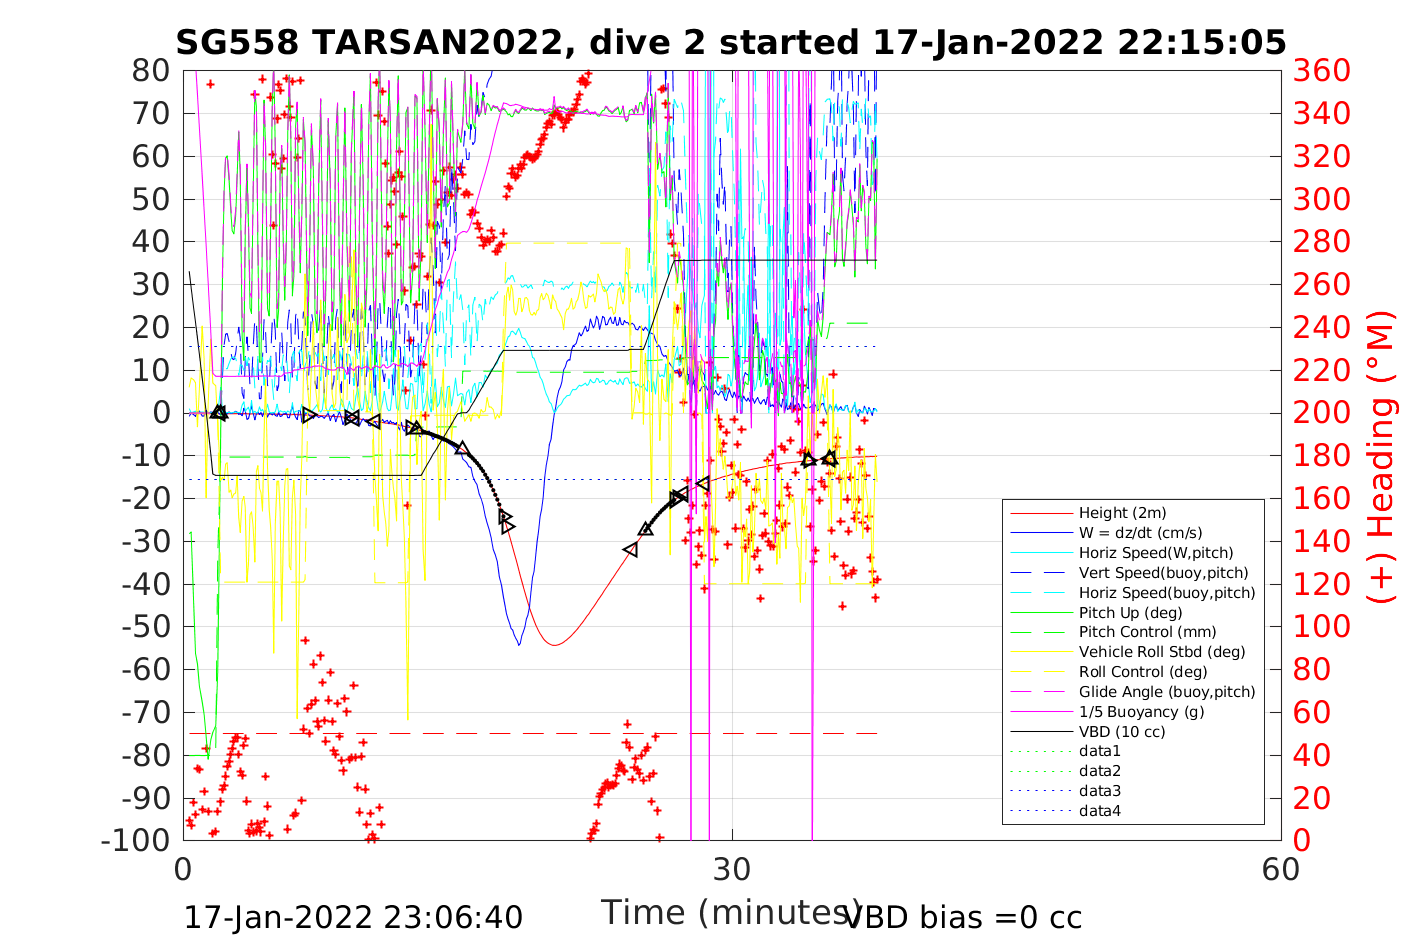Click left axis tick label '-30'
This screenshot has width=1417, height=945.
click(147, 541)
